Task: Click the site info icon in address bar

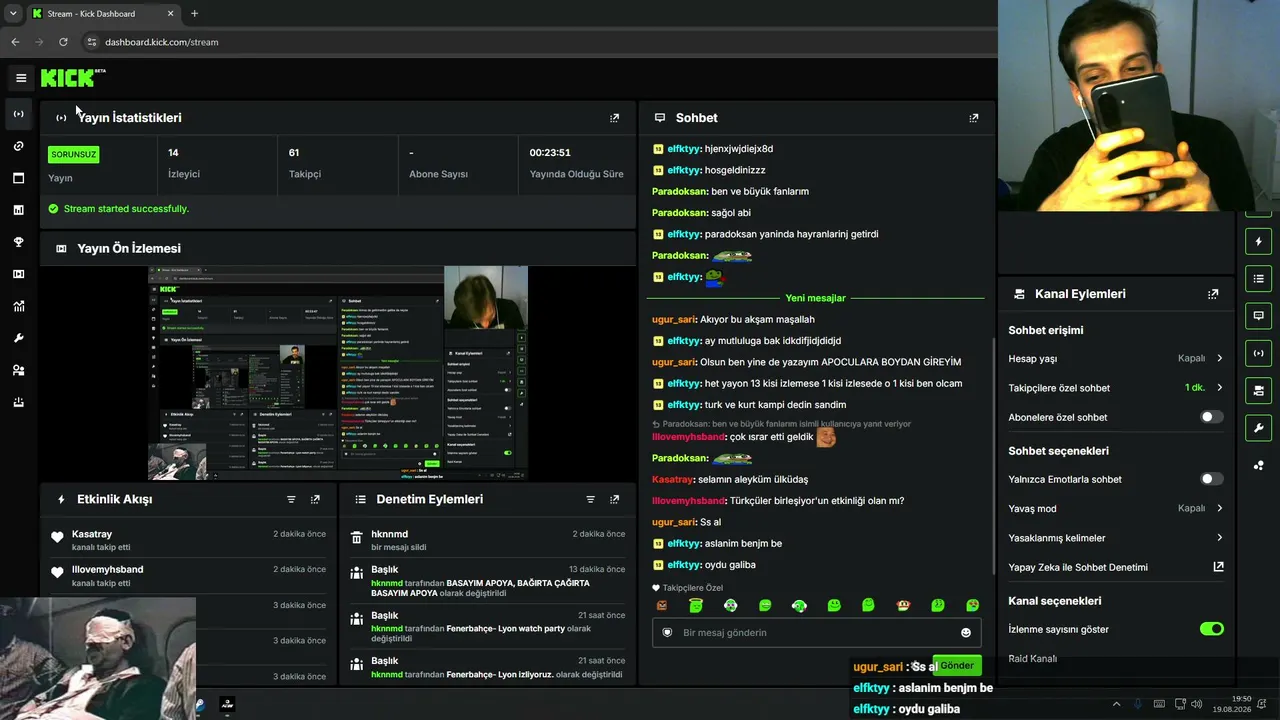Action: click(x=92, y=42)
